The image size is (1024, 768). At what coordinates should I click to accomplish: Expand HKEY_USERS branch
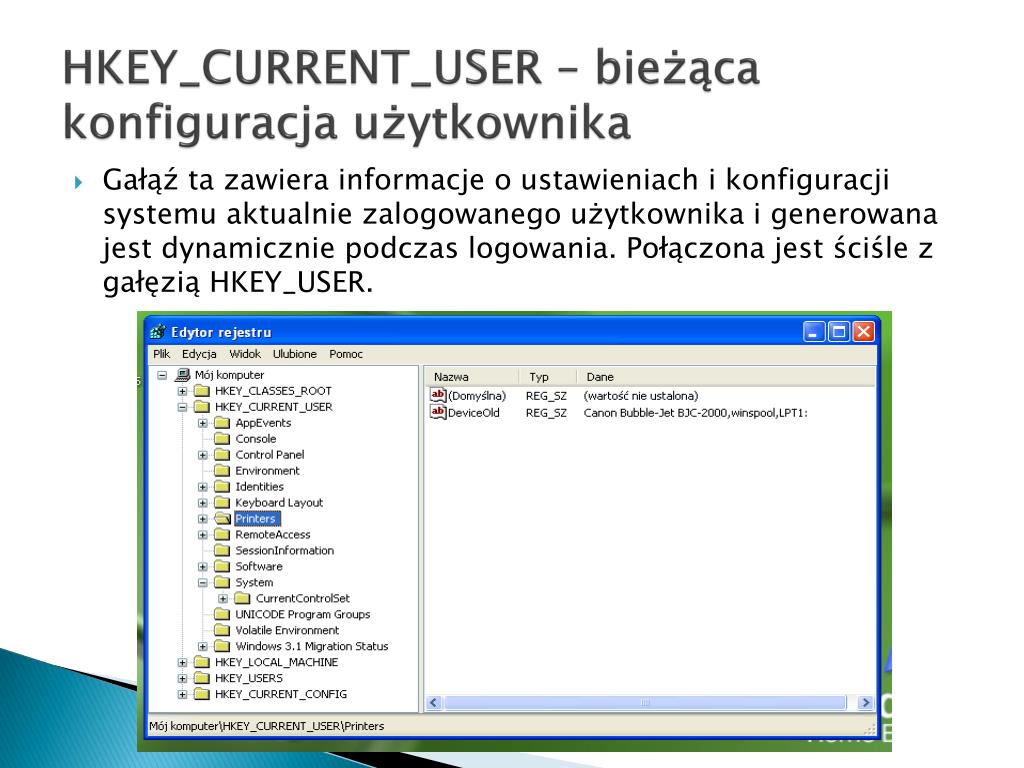pyautogui.click(x=182, y=679)
